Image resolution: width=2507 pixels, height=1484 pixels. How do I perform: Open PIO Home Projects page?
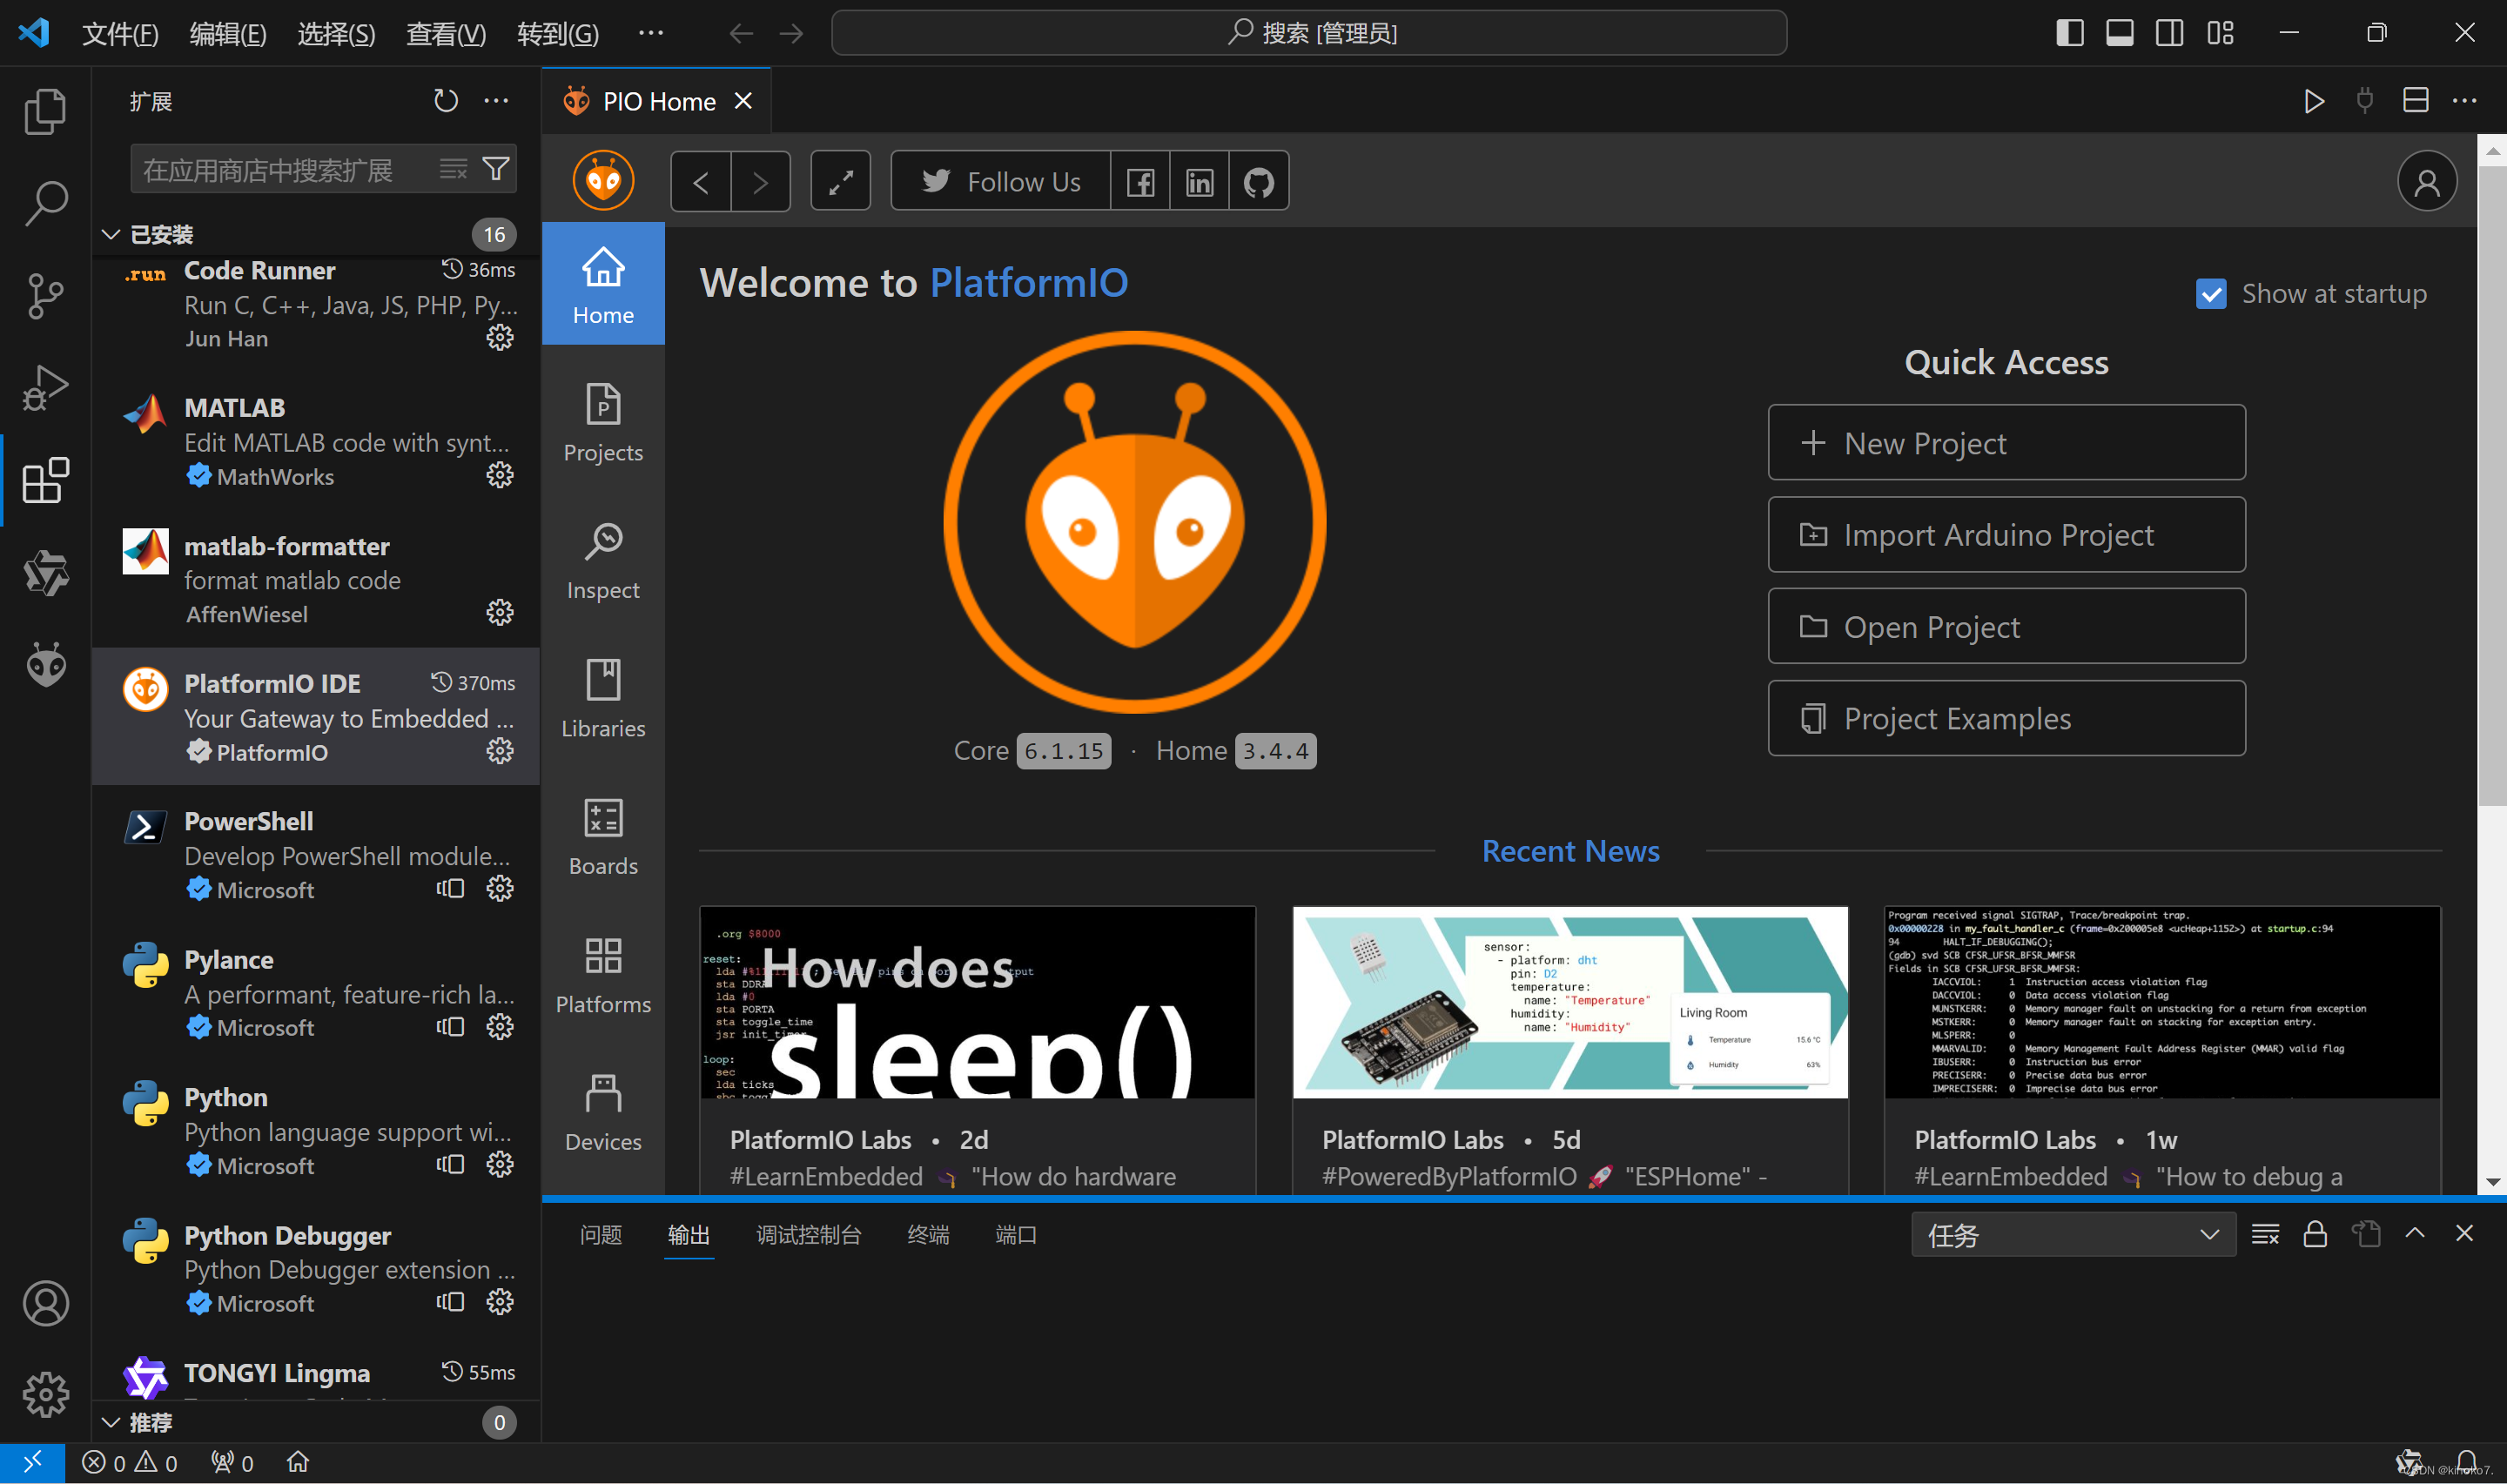(603, 424)
